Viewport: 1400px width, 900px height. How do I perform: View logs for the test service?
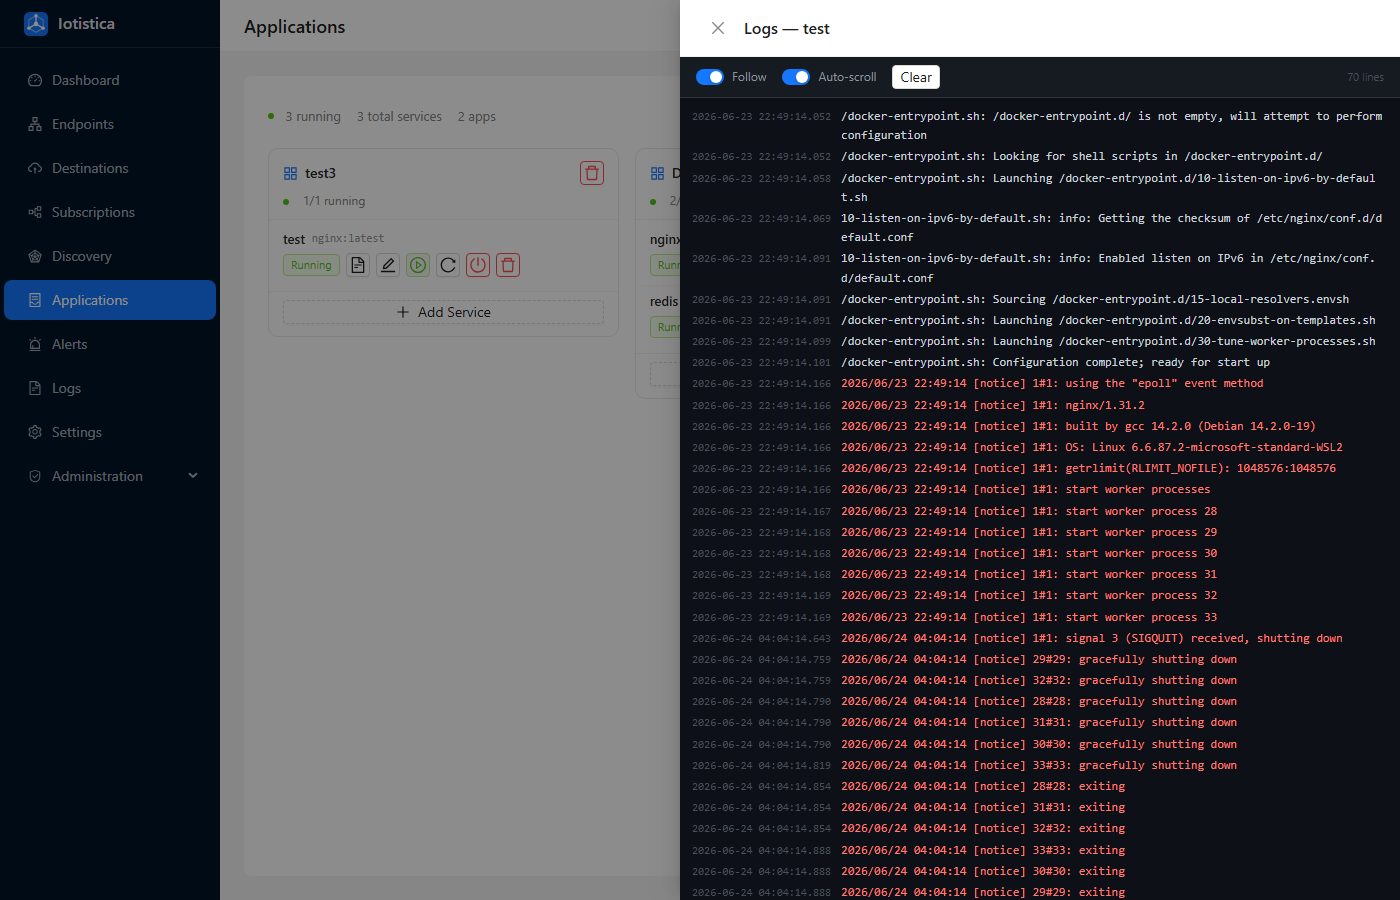pos(358,265)
